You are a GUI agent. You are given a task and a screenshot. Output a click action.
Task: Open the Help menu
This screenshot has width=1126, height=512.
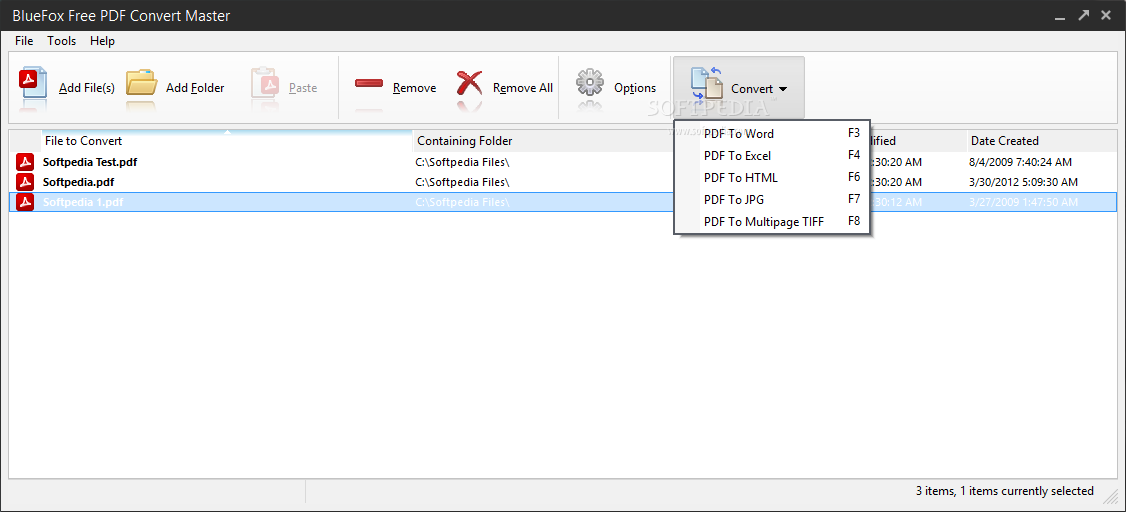click(102, 41)
